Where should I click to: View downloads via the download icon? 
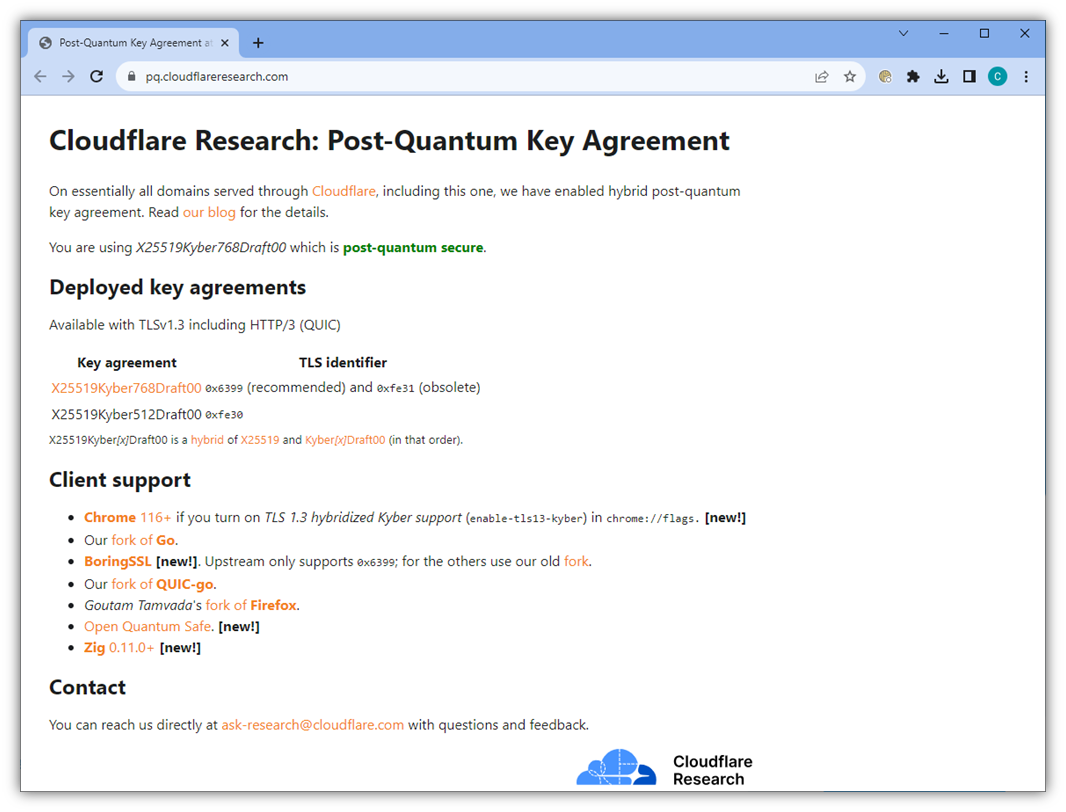(x=941, y=75)
